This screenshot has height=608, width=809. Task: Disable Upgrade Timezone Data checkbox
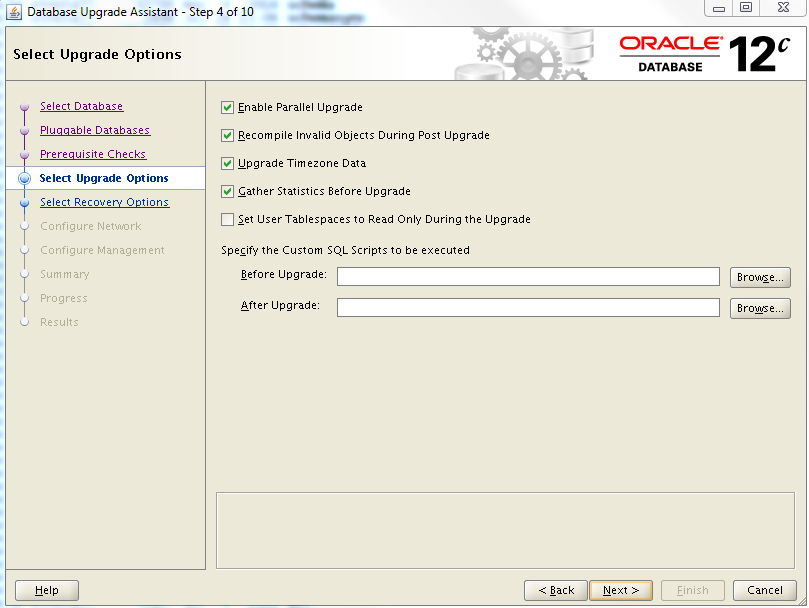[x=227, y=163]
